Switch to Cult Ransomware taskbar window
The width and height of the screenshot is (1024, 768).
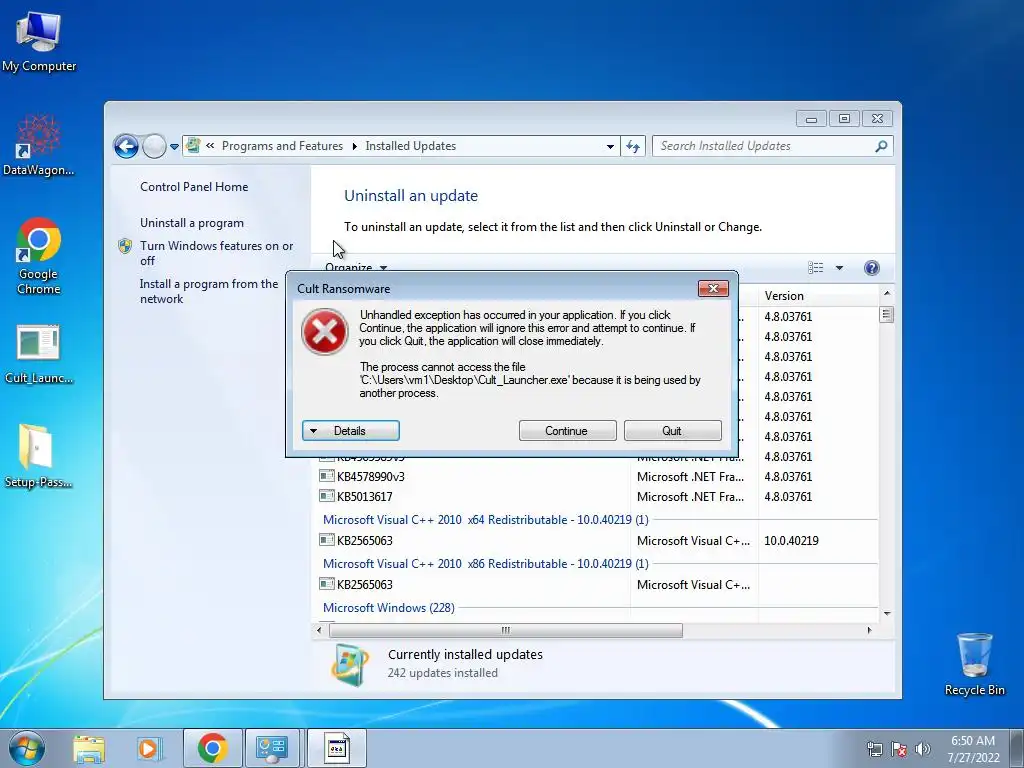tap(337, 748)
